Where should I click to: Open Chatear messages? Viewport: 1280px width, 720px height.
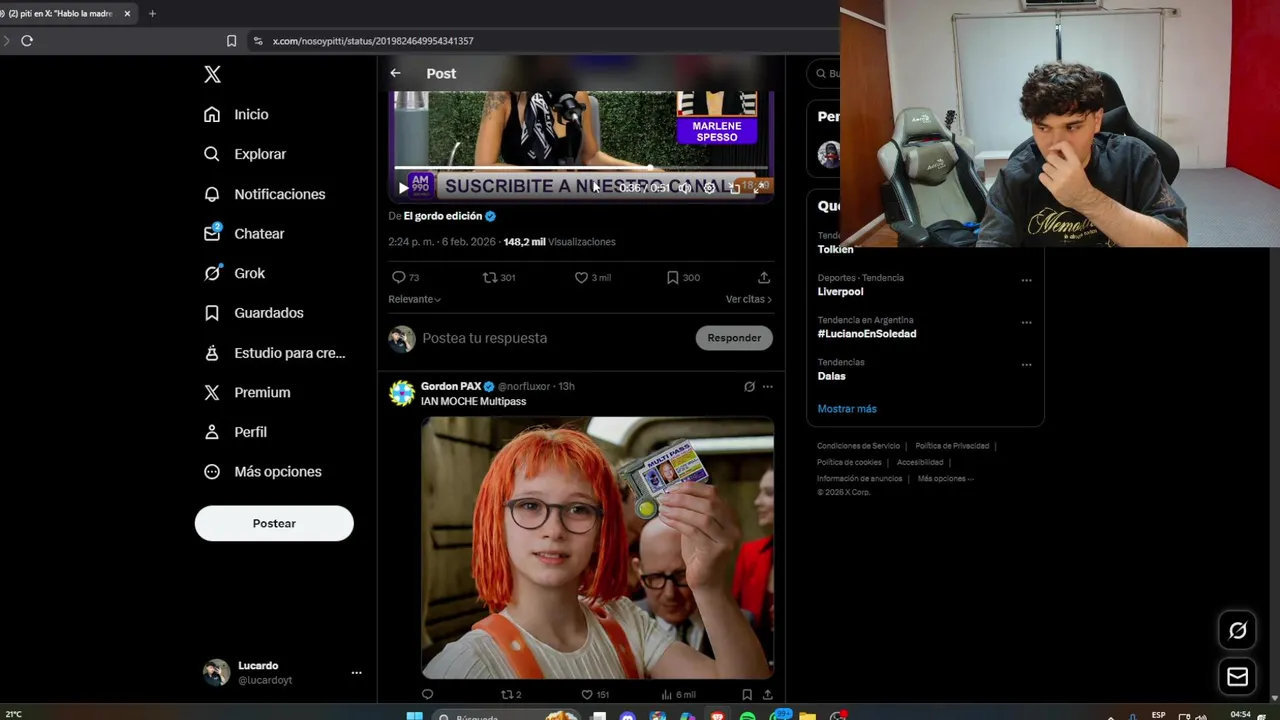(244, 233)
